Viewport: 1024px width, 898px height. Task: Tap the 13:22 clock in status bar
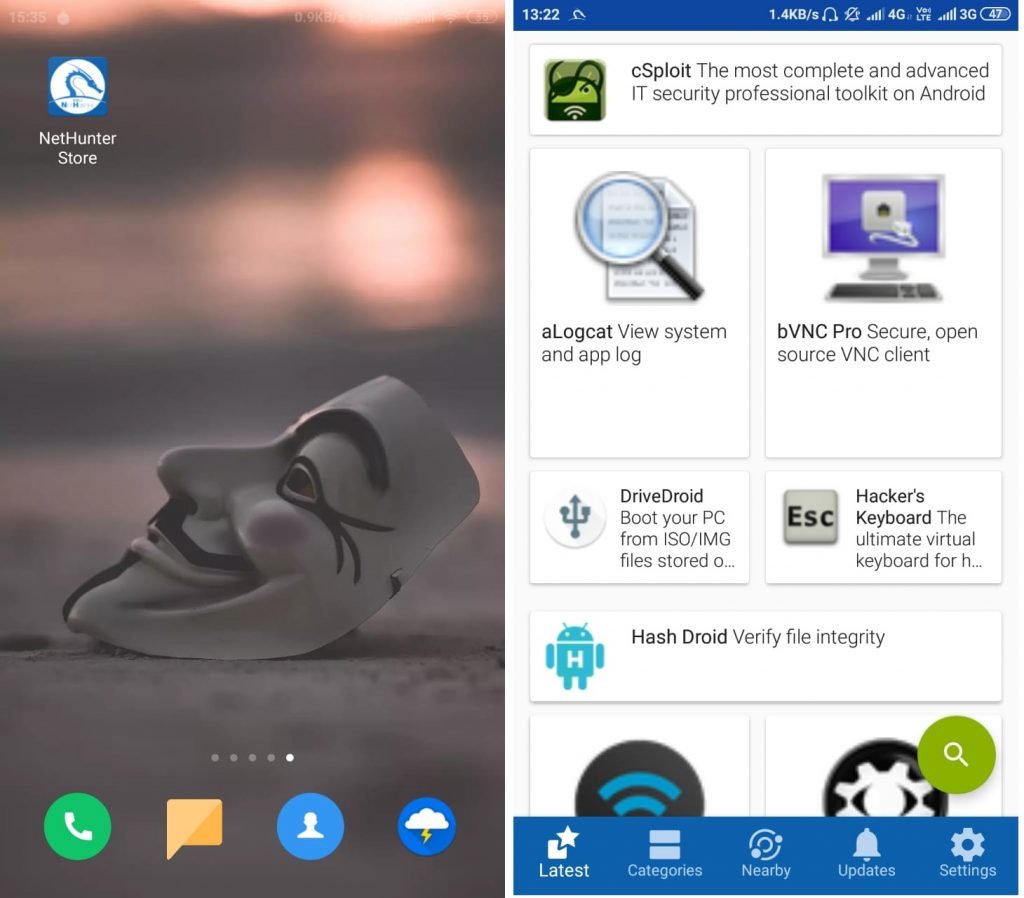pos(541,14)
